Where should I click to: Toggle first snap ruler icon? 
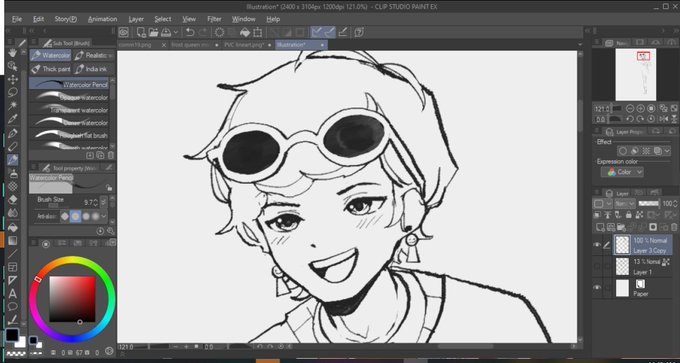317,32
